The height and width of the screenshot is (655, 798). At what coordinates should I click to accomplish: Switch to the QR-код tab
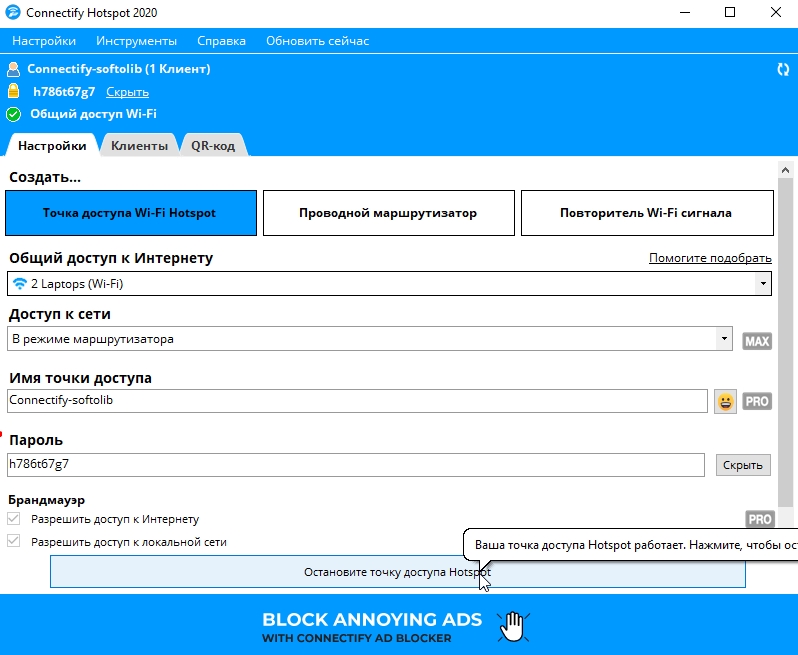tap(213, 146)
